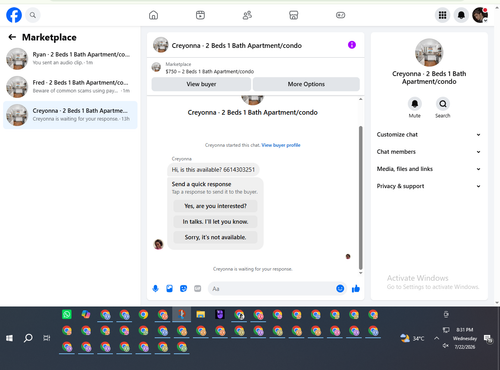Open WhatsApp from the taskbar

click(67, 314)
